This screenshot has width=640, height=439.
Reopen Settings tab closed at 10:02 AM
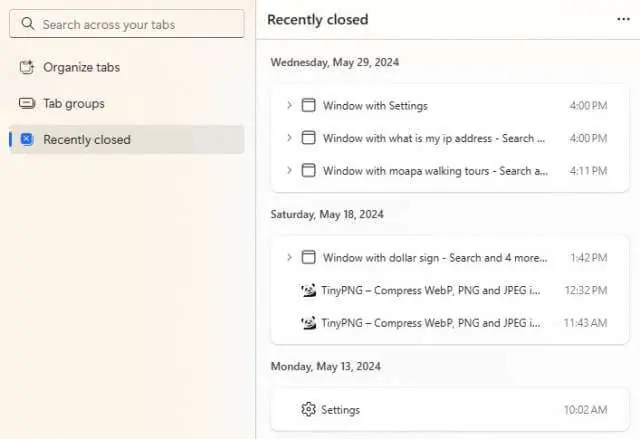pos(450,410)
